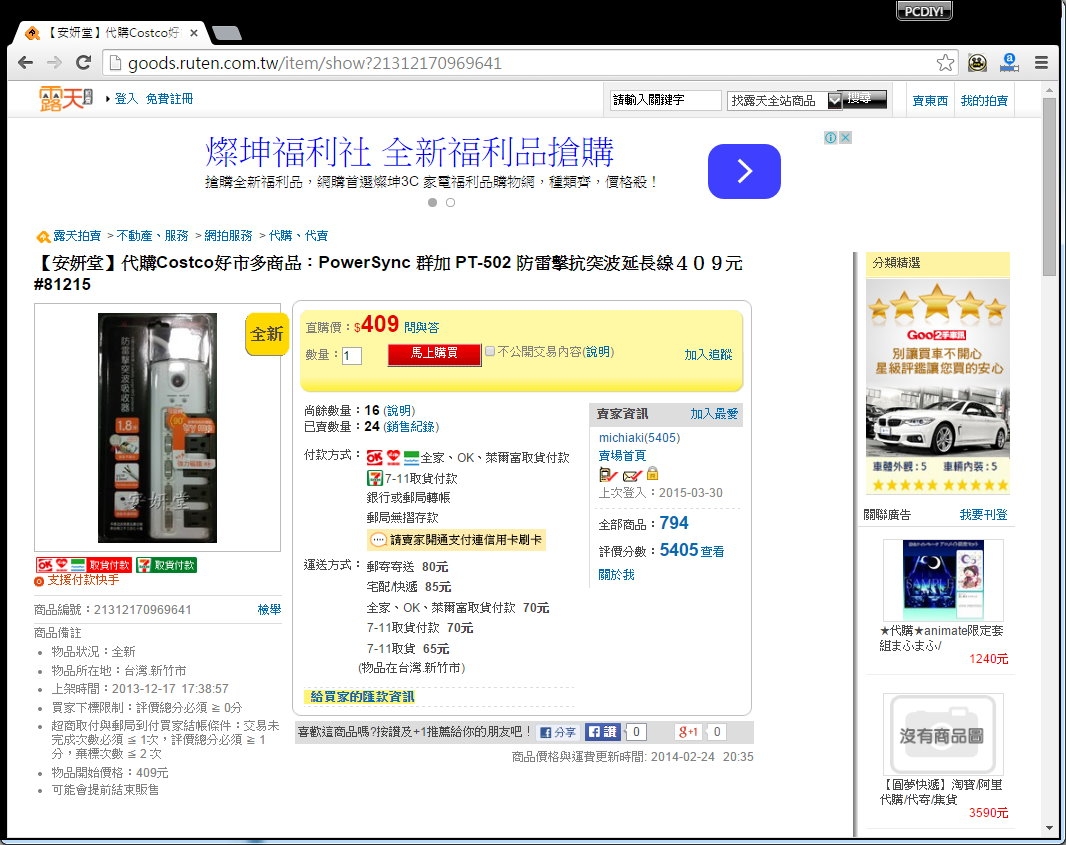Click the 加入追蹤 link
This screenshot has width=1066, height=845.
coord(708,355)
